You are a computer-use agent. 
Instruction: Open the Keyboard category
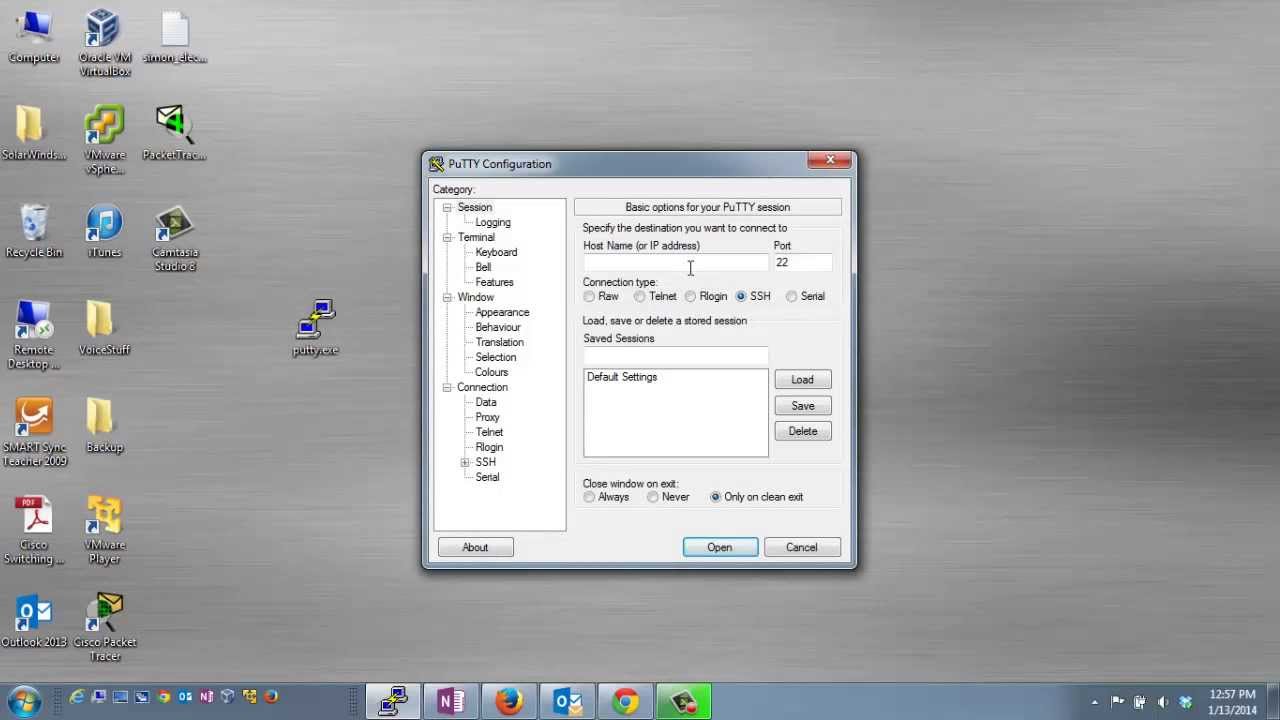[x=496, y=252]
